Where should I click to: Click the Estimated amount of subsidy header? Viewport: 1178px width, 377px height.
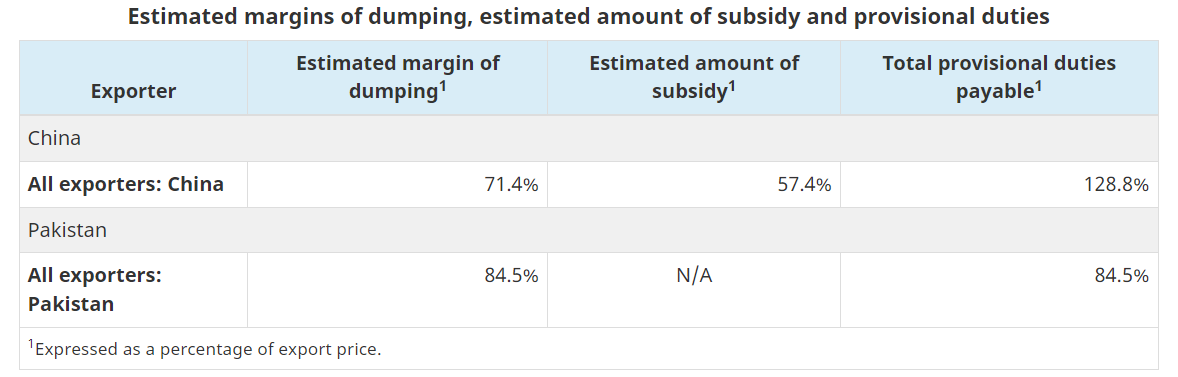click(x=694, y=77)
